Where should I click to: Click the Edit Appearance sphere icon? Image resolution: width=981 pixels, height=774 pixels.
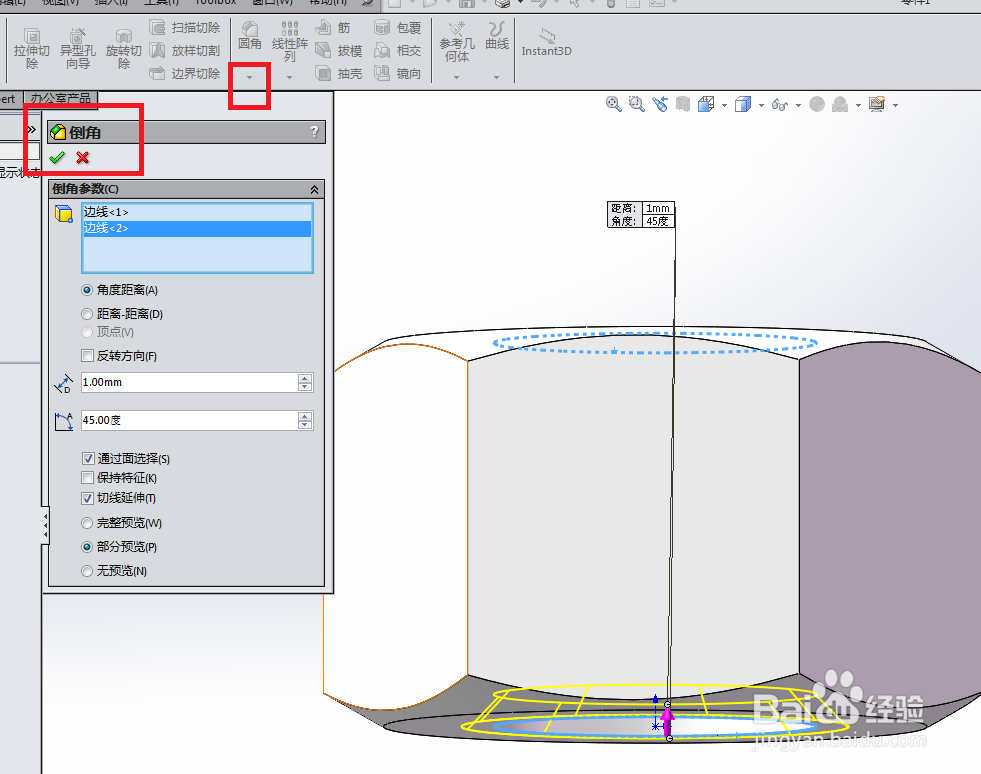tap(816, 104)
